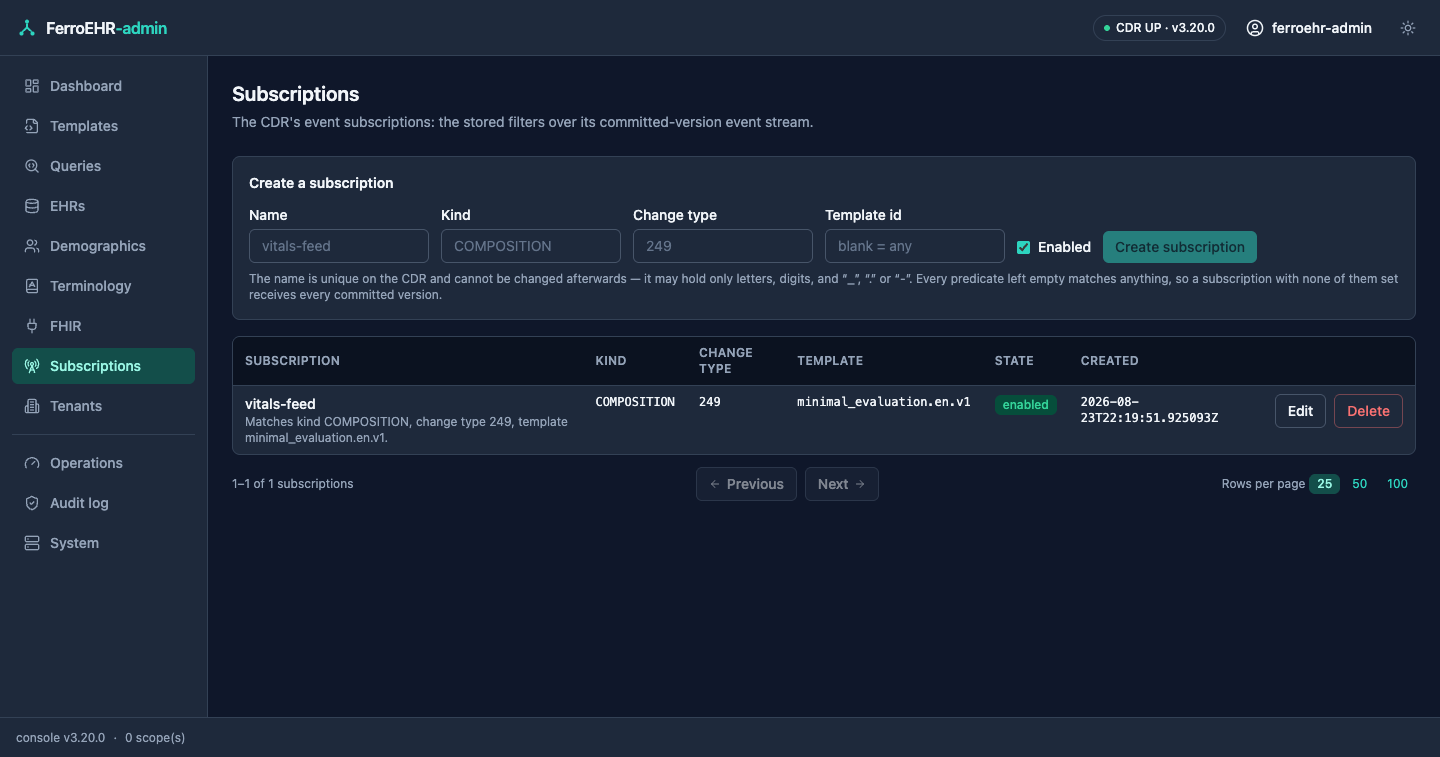
Task: Focus the Change type input field
Action: [x=723, y=246]
